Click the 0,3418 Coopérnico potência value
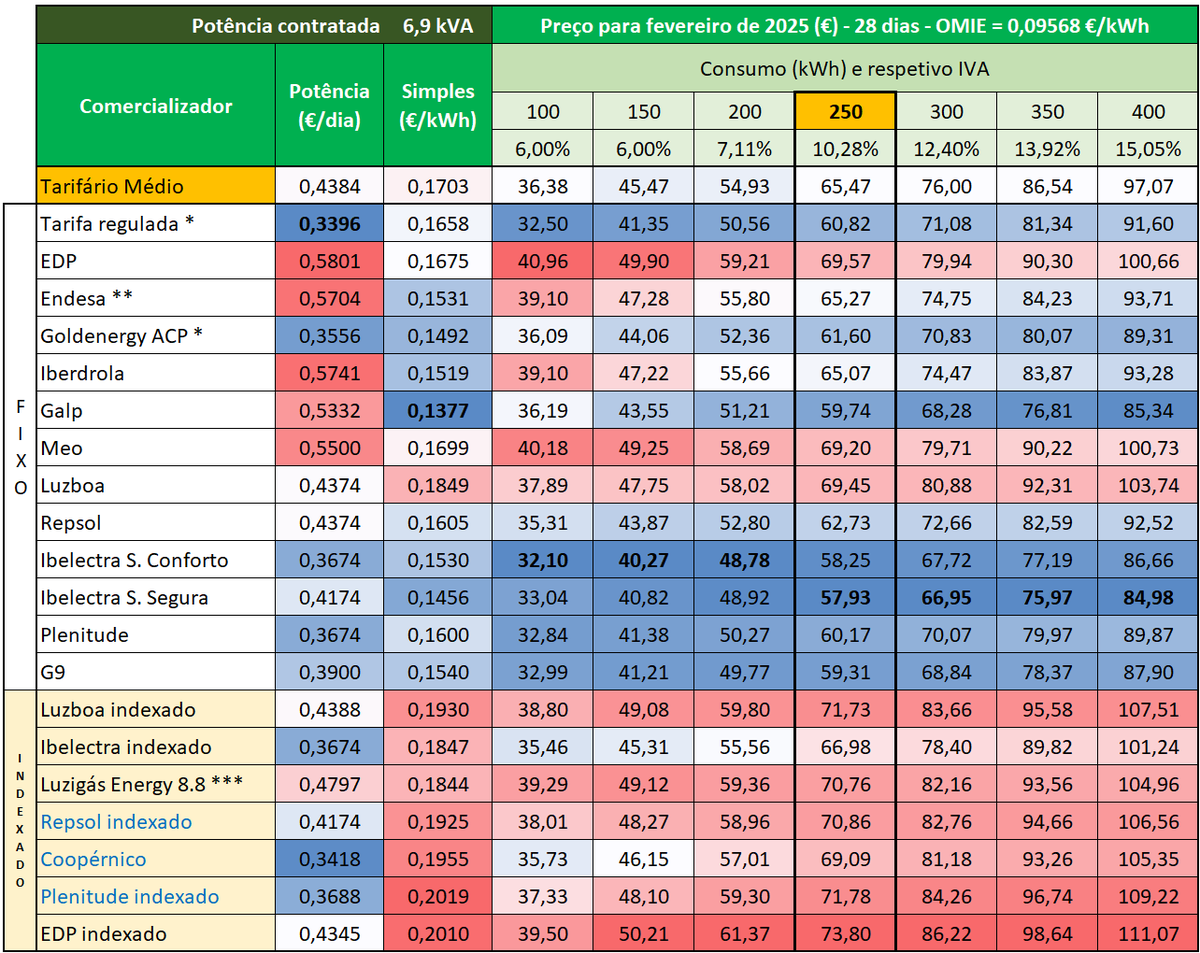1200x953 pixels. tap(329, 860)
